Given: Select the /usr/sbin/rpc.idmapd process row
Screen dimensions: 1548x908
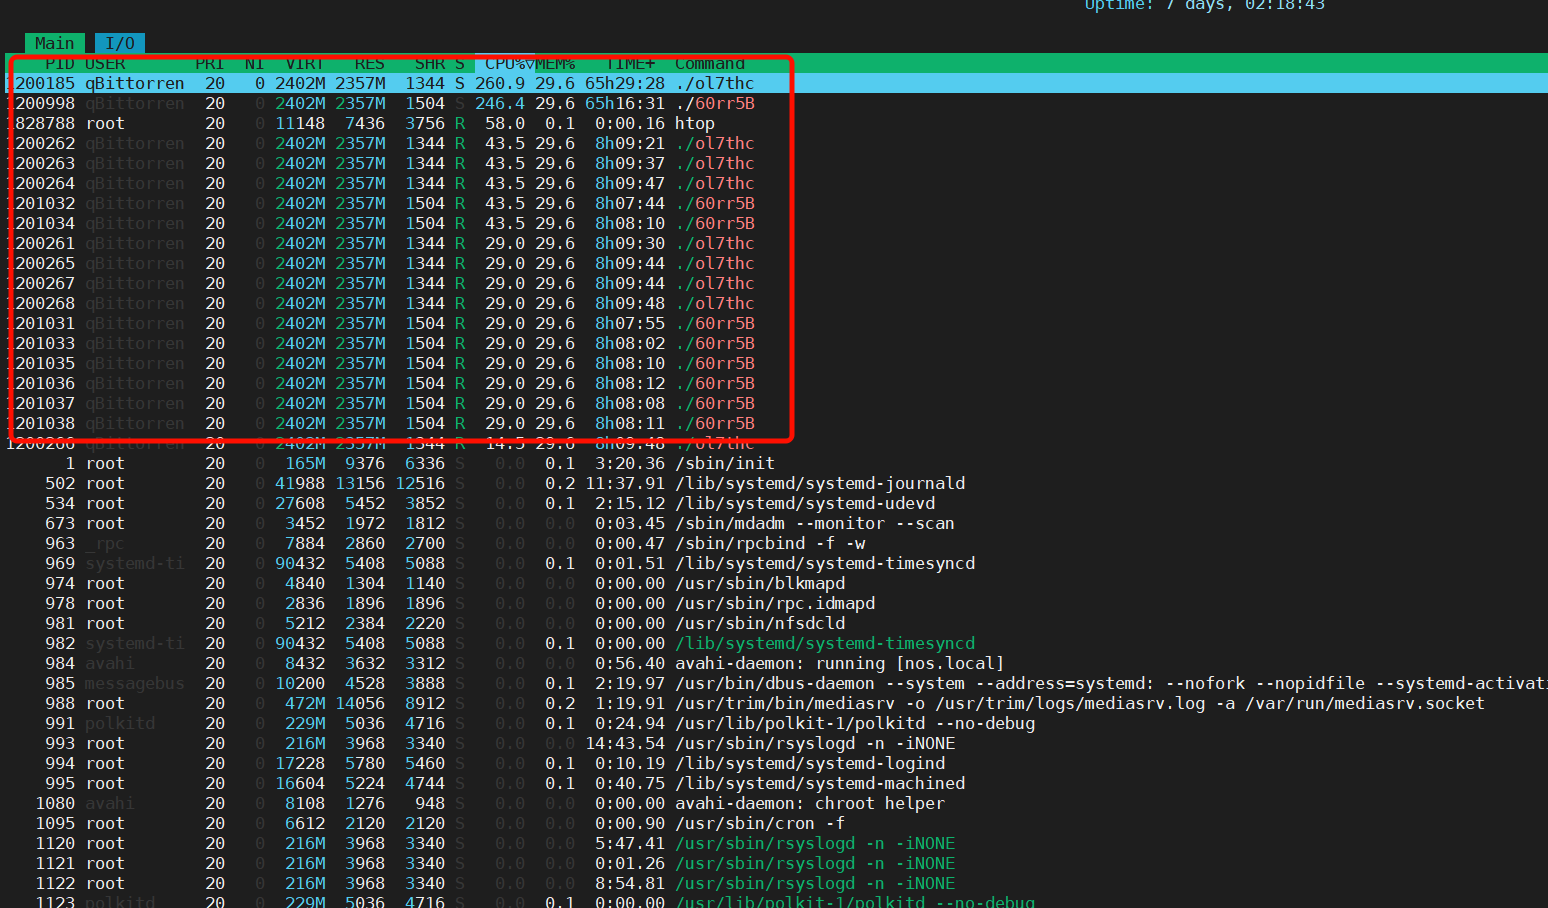Looking at the screenshot, I should point(776,603).
